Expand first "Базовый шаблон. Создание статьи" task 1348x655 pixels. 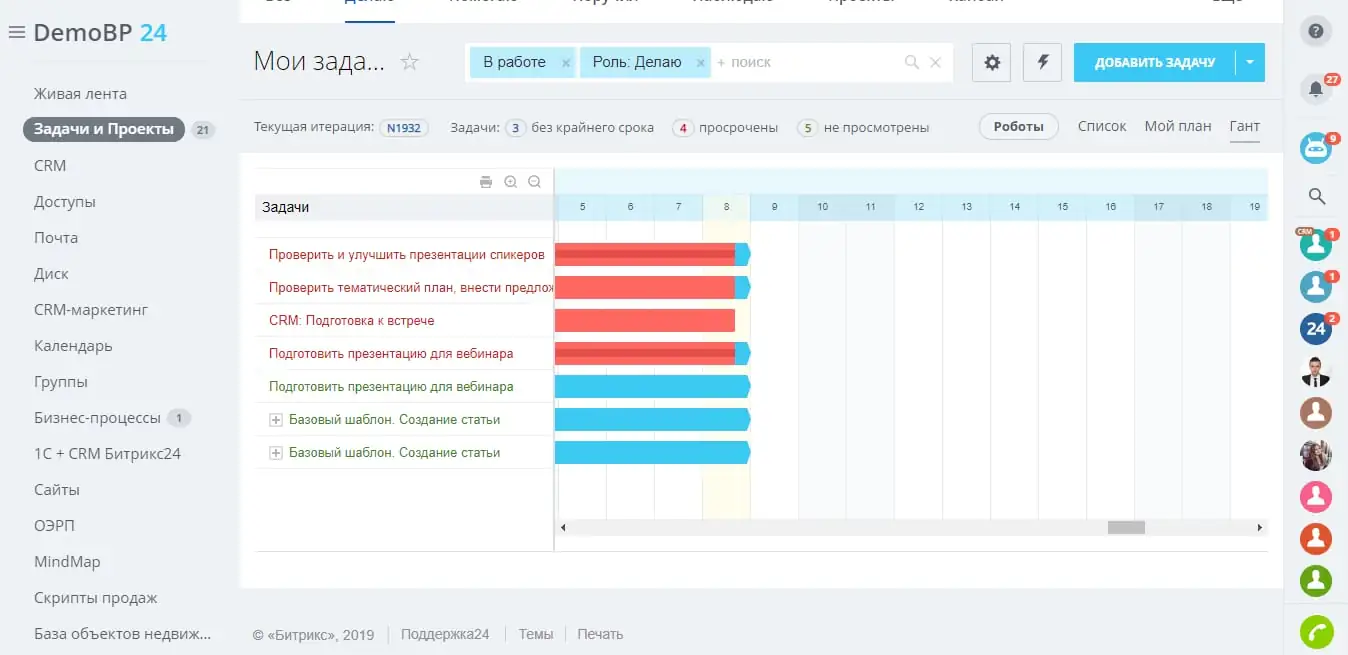276,420
